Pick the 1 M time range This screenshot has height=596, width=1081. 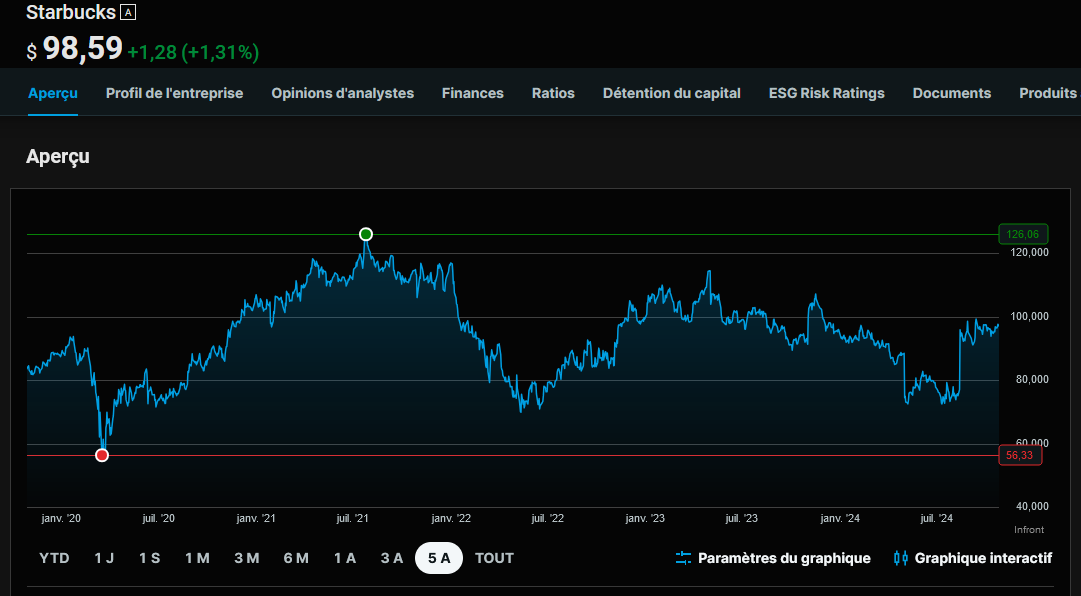(x=197, y=558)
